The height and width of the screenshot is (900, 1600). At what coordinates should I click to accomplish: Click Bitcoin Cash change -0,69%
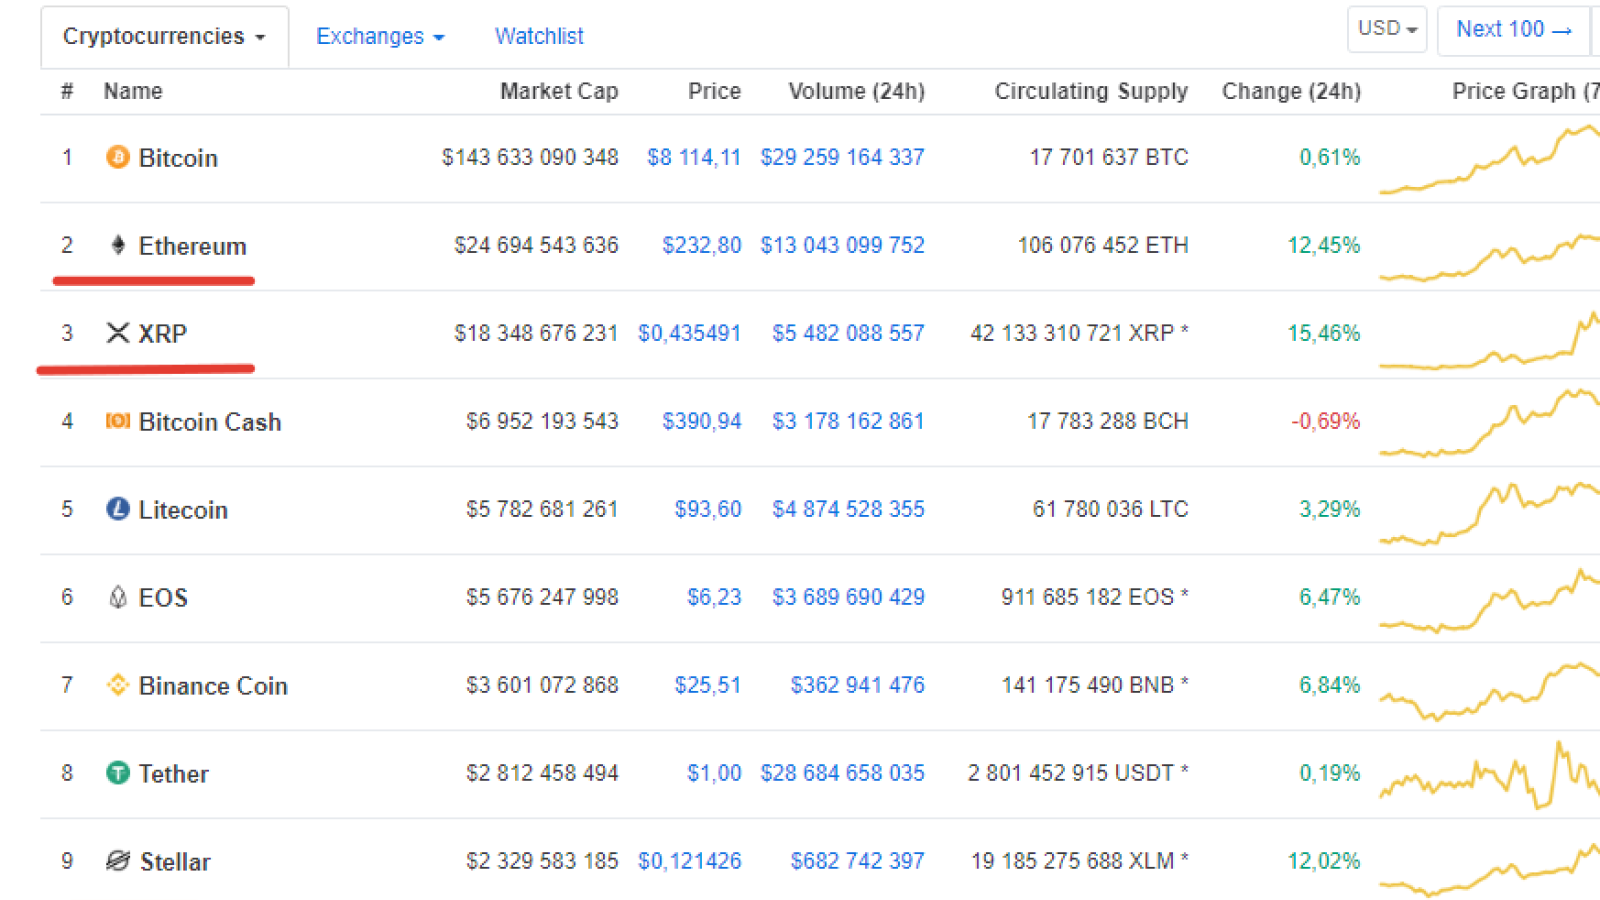click(x=1325, y=421)
